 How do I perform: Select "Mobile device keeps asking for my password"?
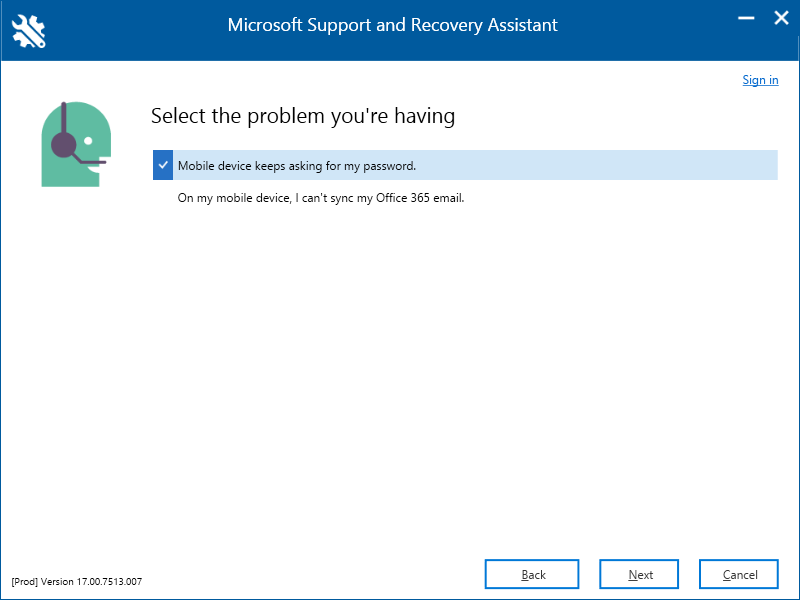point(297,166)
